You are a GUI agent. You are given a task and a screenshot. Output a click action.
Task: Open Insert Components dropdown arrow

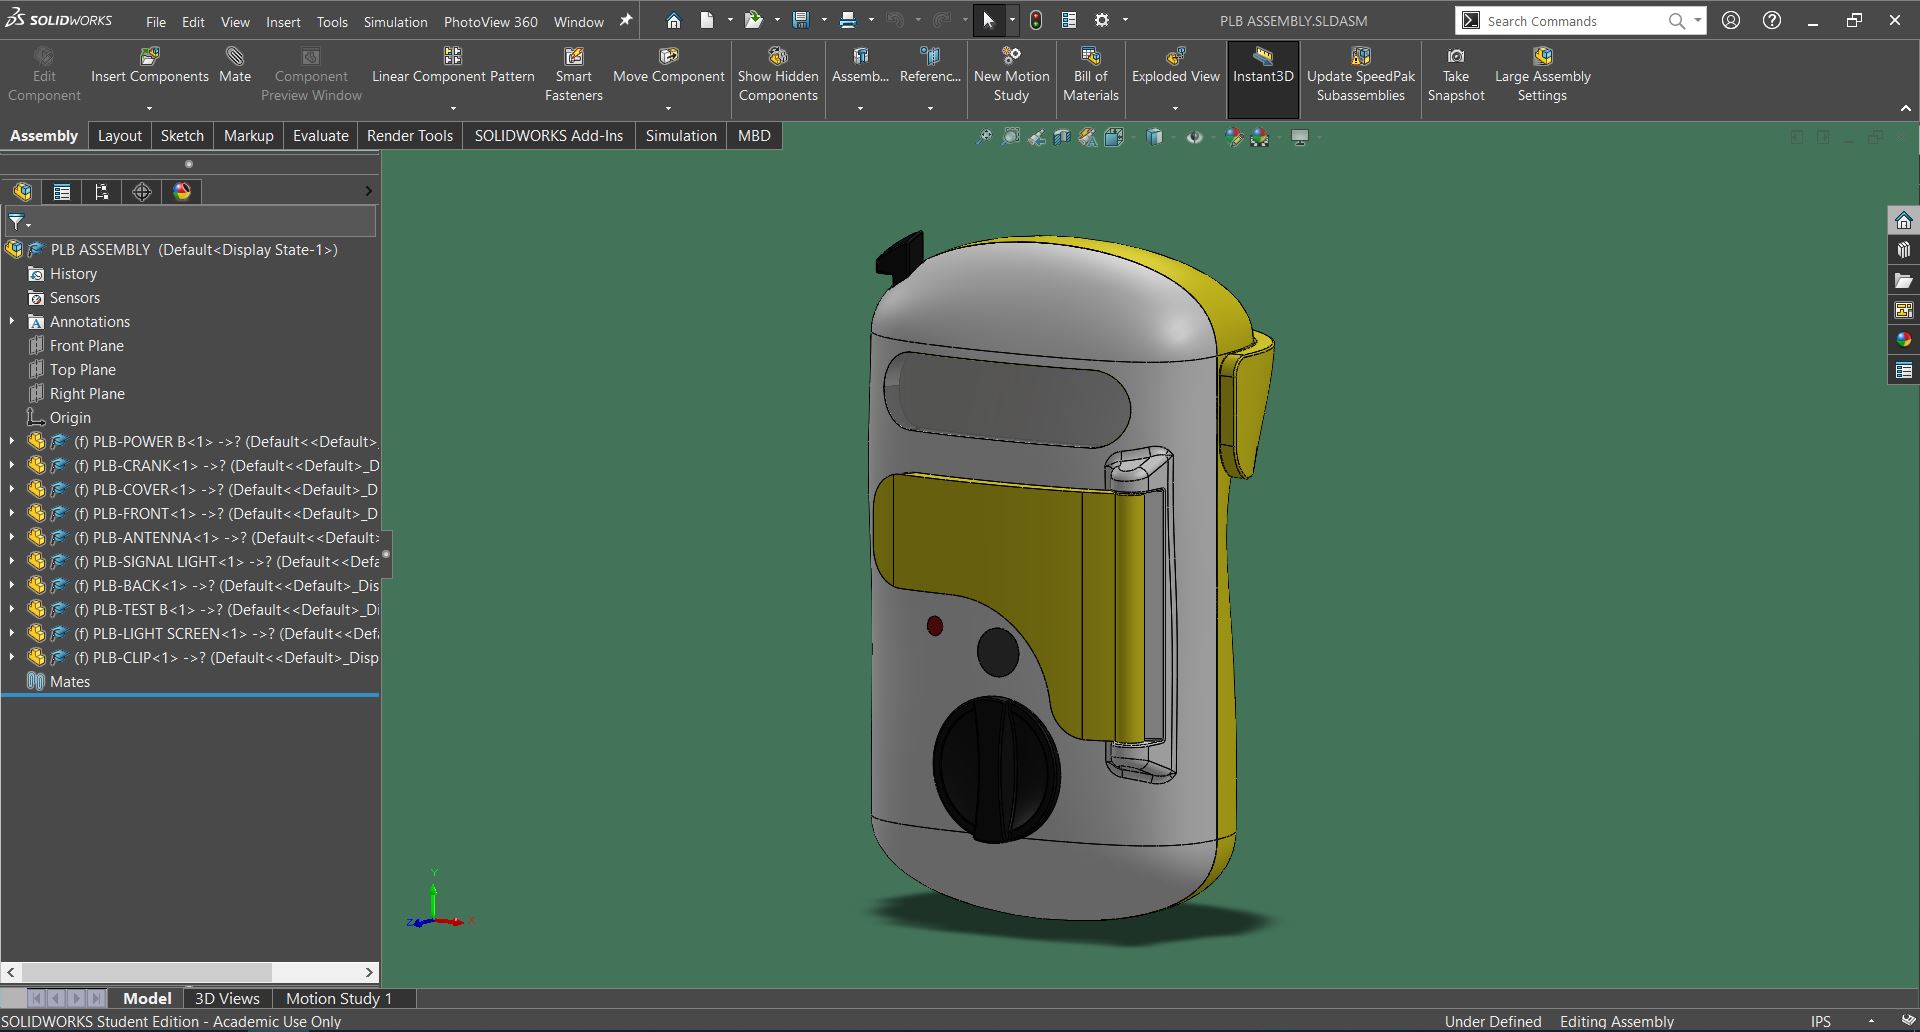tap(150, 108)
